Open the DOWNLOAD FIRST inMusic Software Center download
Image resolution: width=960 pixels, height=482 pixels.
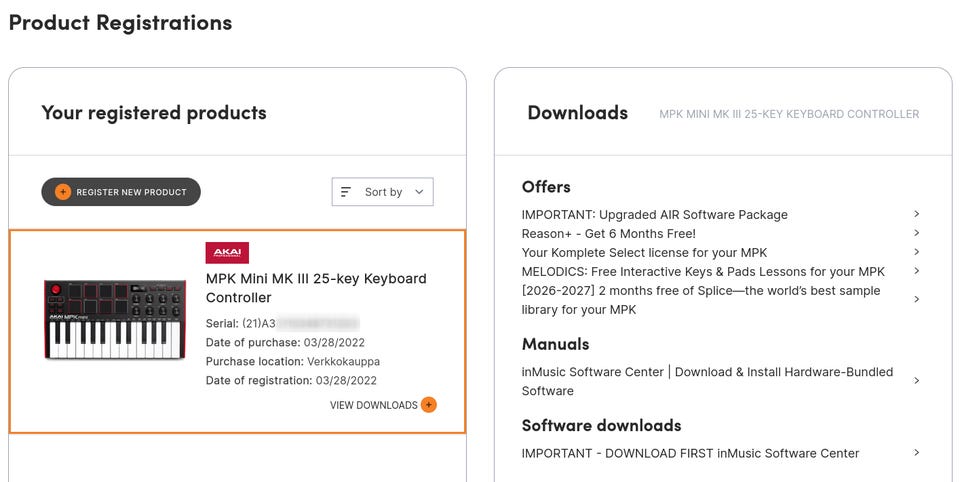tap(690, 453)
